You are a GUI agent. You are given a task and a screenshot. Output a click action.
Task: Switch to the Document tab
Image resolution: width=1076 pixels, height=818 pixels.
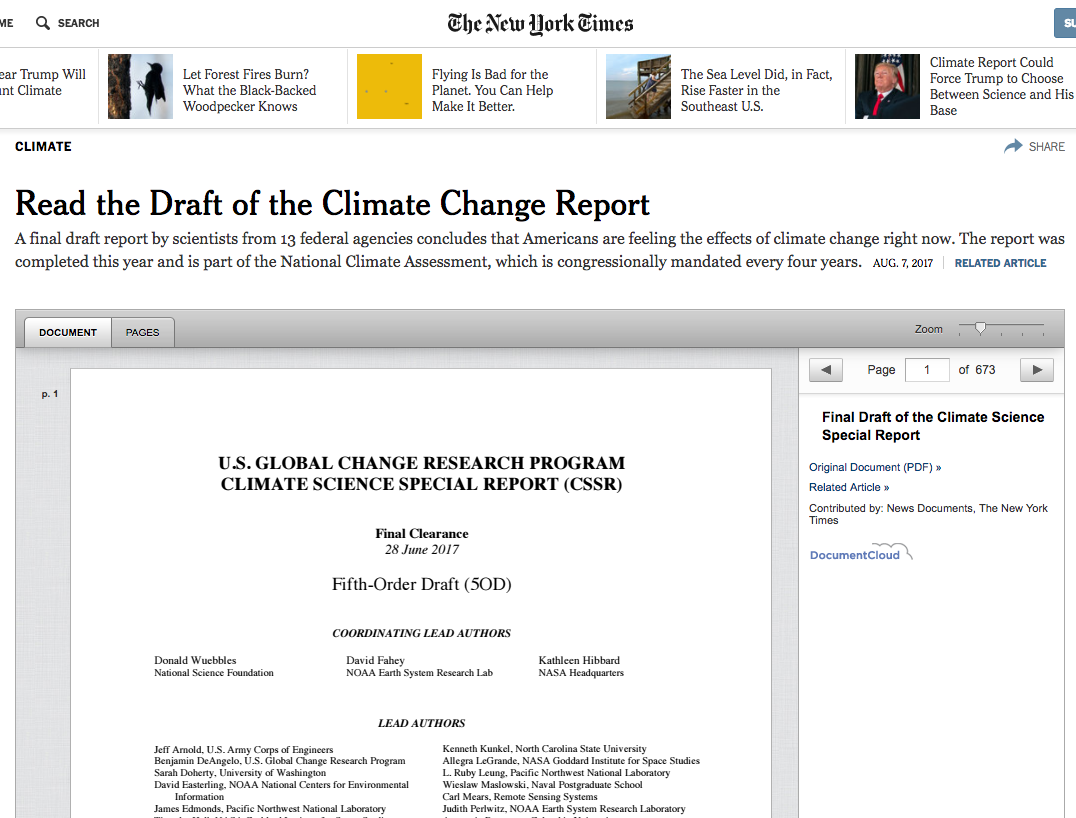(x=68, y=332)
